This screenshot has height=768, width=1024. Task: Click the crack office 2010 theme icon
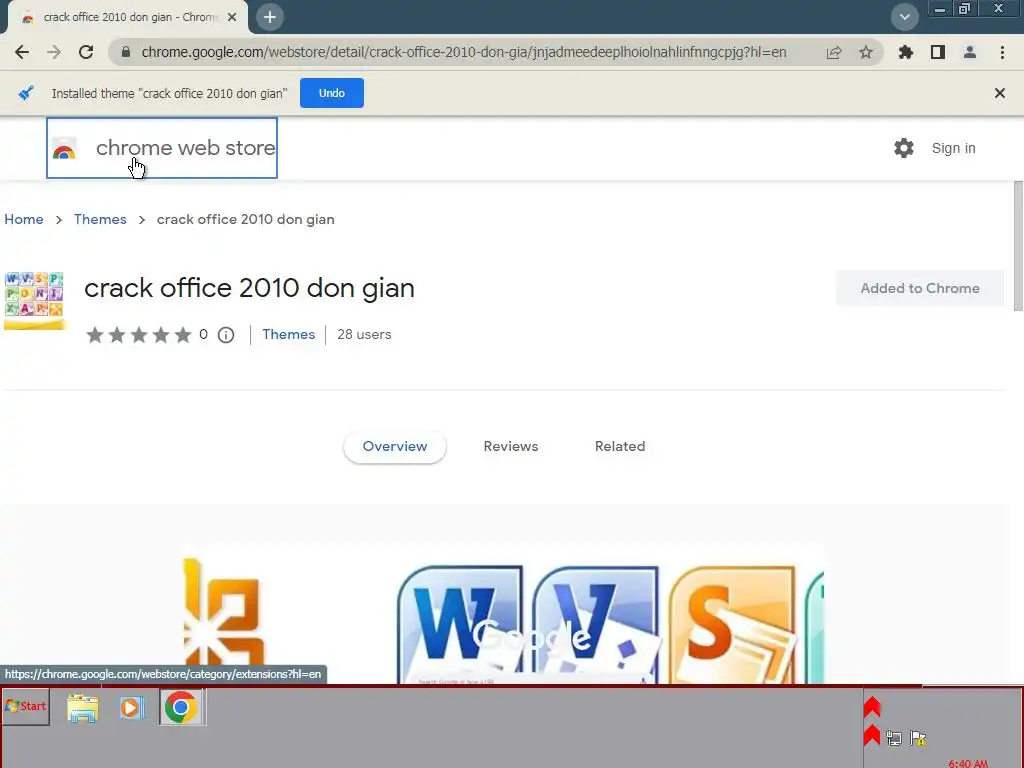(x=34, y=300)
